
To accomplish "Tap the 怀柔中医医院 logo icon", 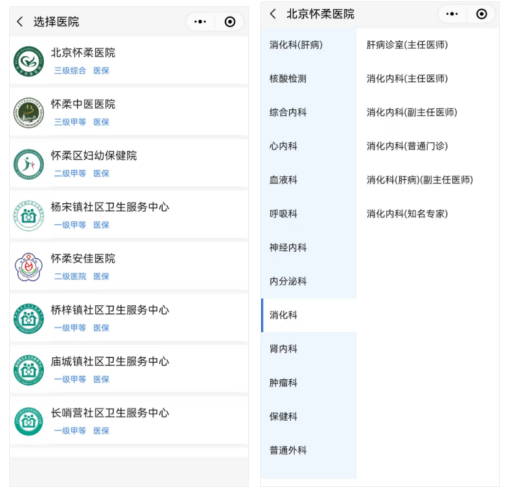I will (29, 113).
